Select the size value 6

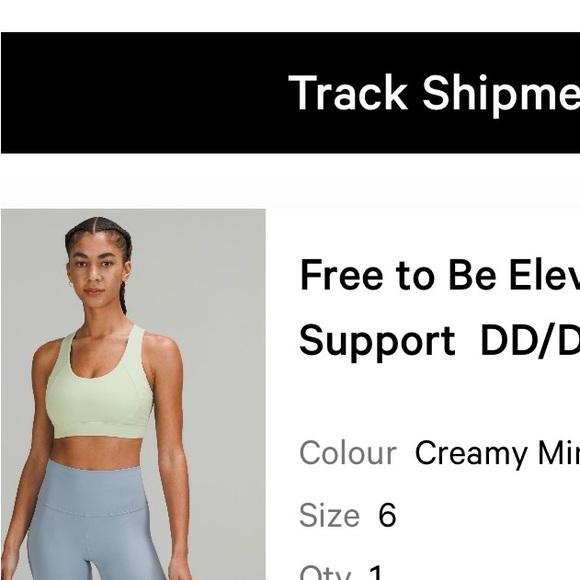(387, 515)
